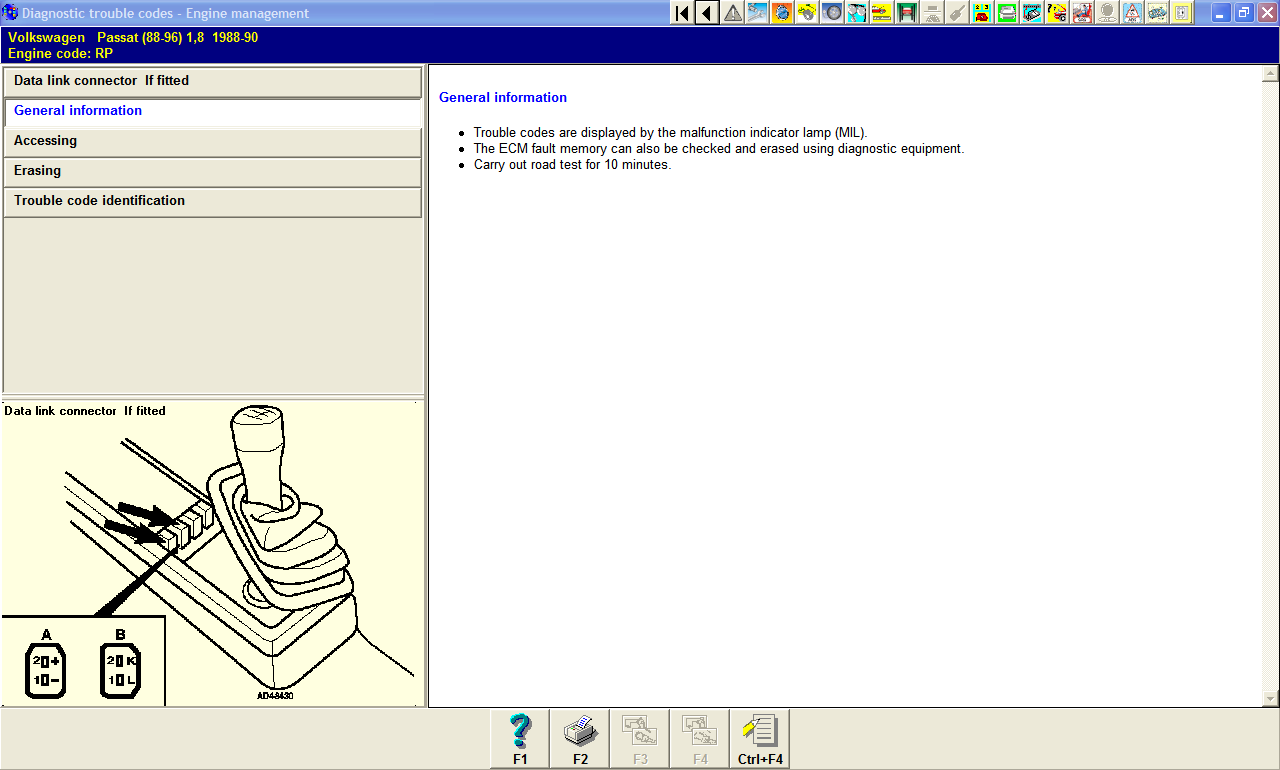Image resolution: width=1280 pixels, height=770 pixels.
Task: Open the Erasing section
Action: point(212,171)
